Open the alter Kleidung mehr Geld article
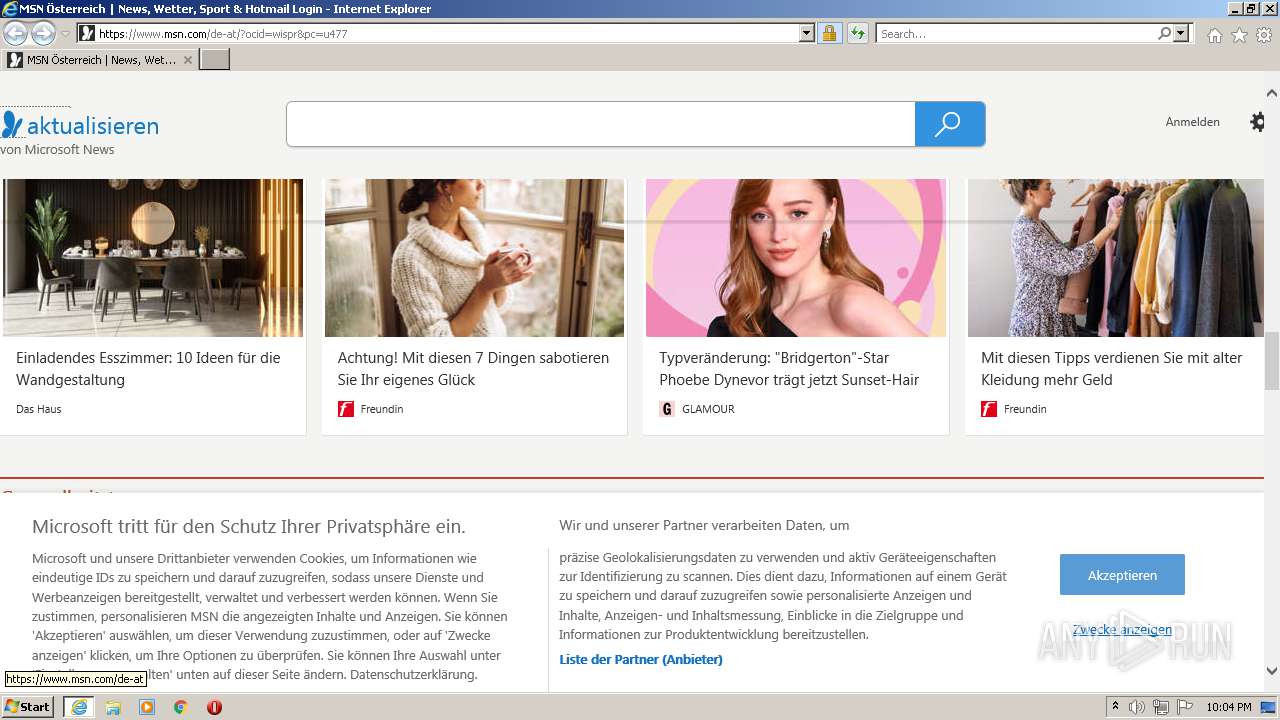Image resolution: width=1280 pixels, height=720 pixels. coord(1112,369)
